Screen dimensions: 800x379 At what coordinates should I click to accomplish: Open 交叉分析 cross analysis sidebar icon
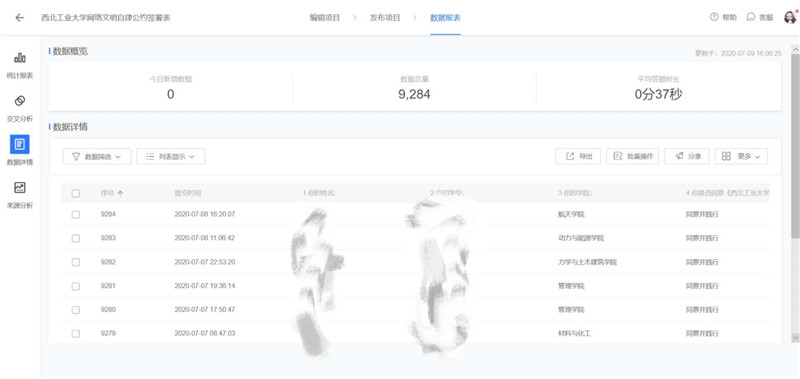point(20,100)
